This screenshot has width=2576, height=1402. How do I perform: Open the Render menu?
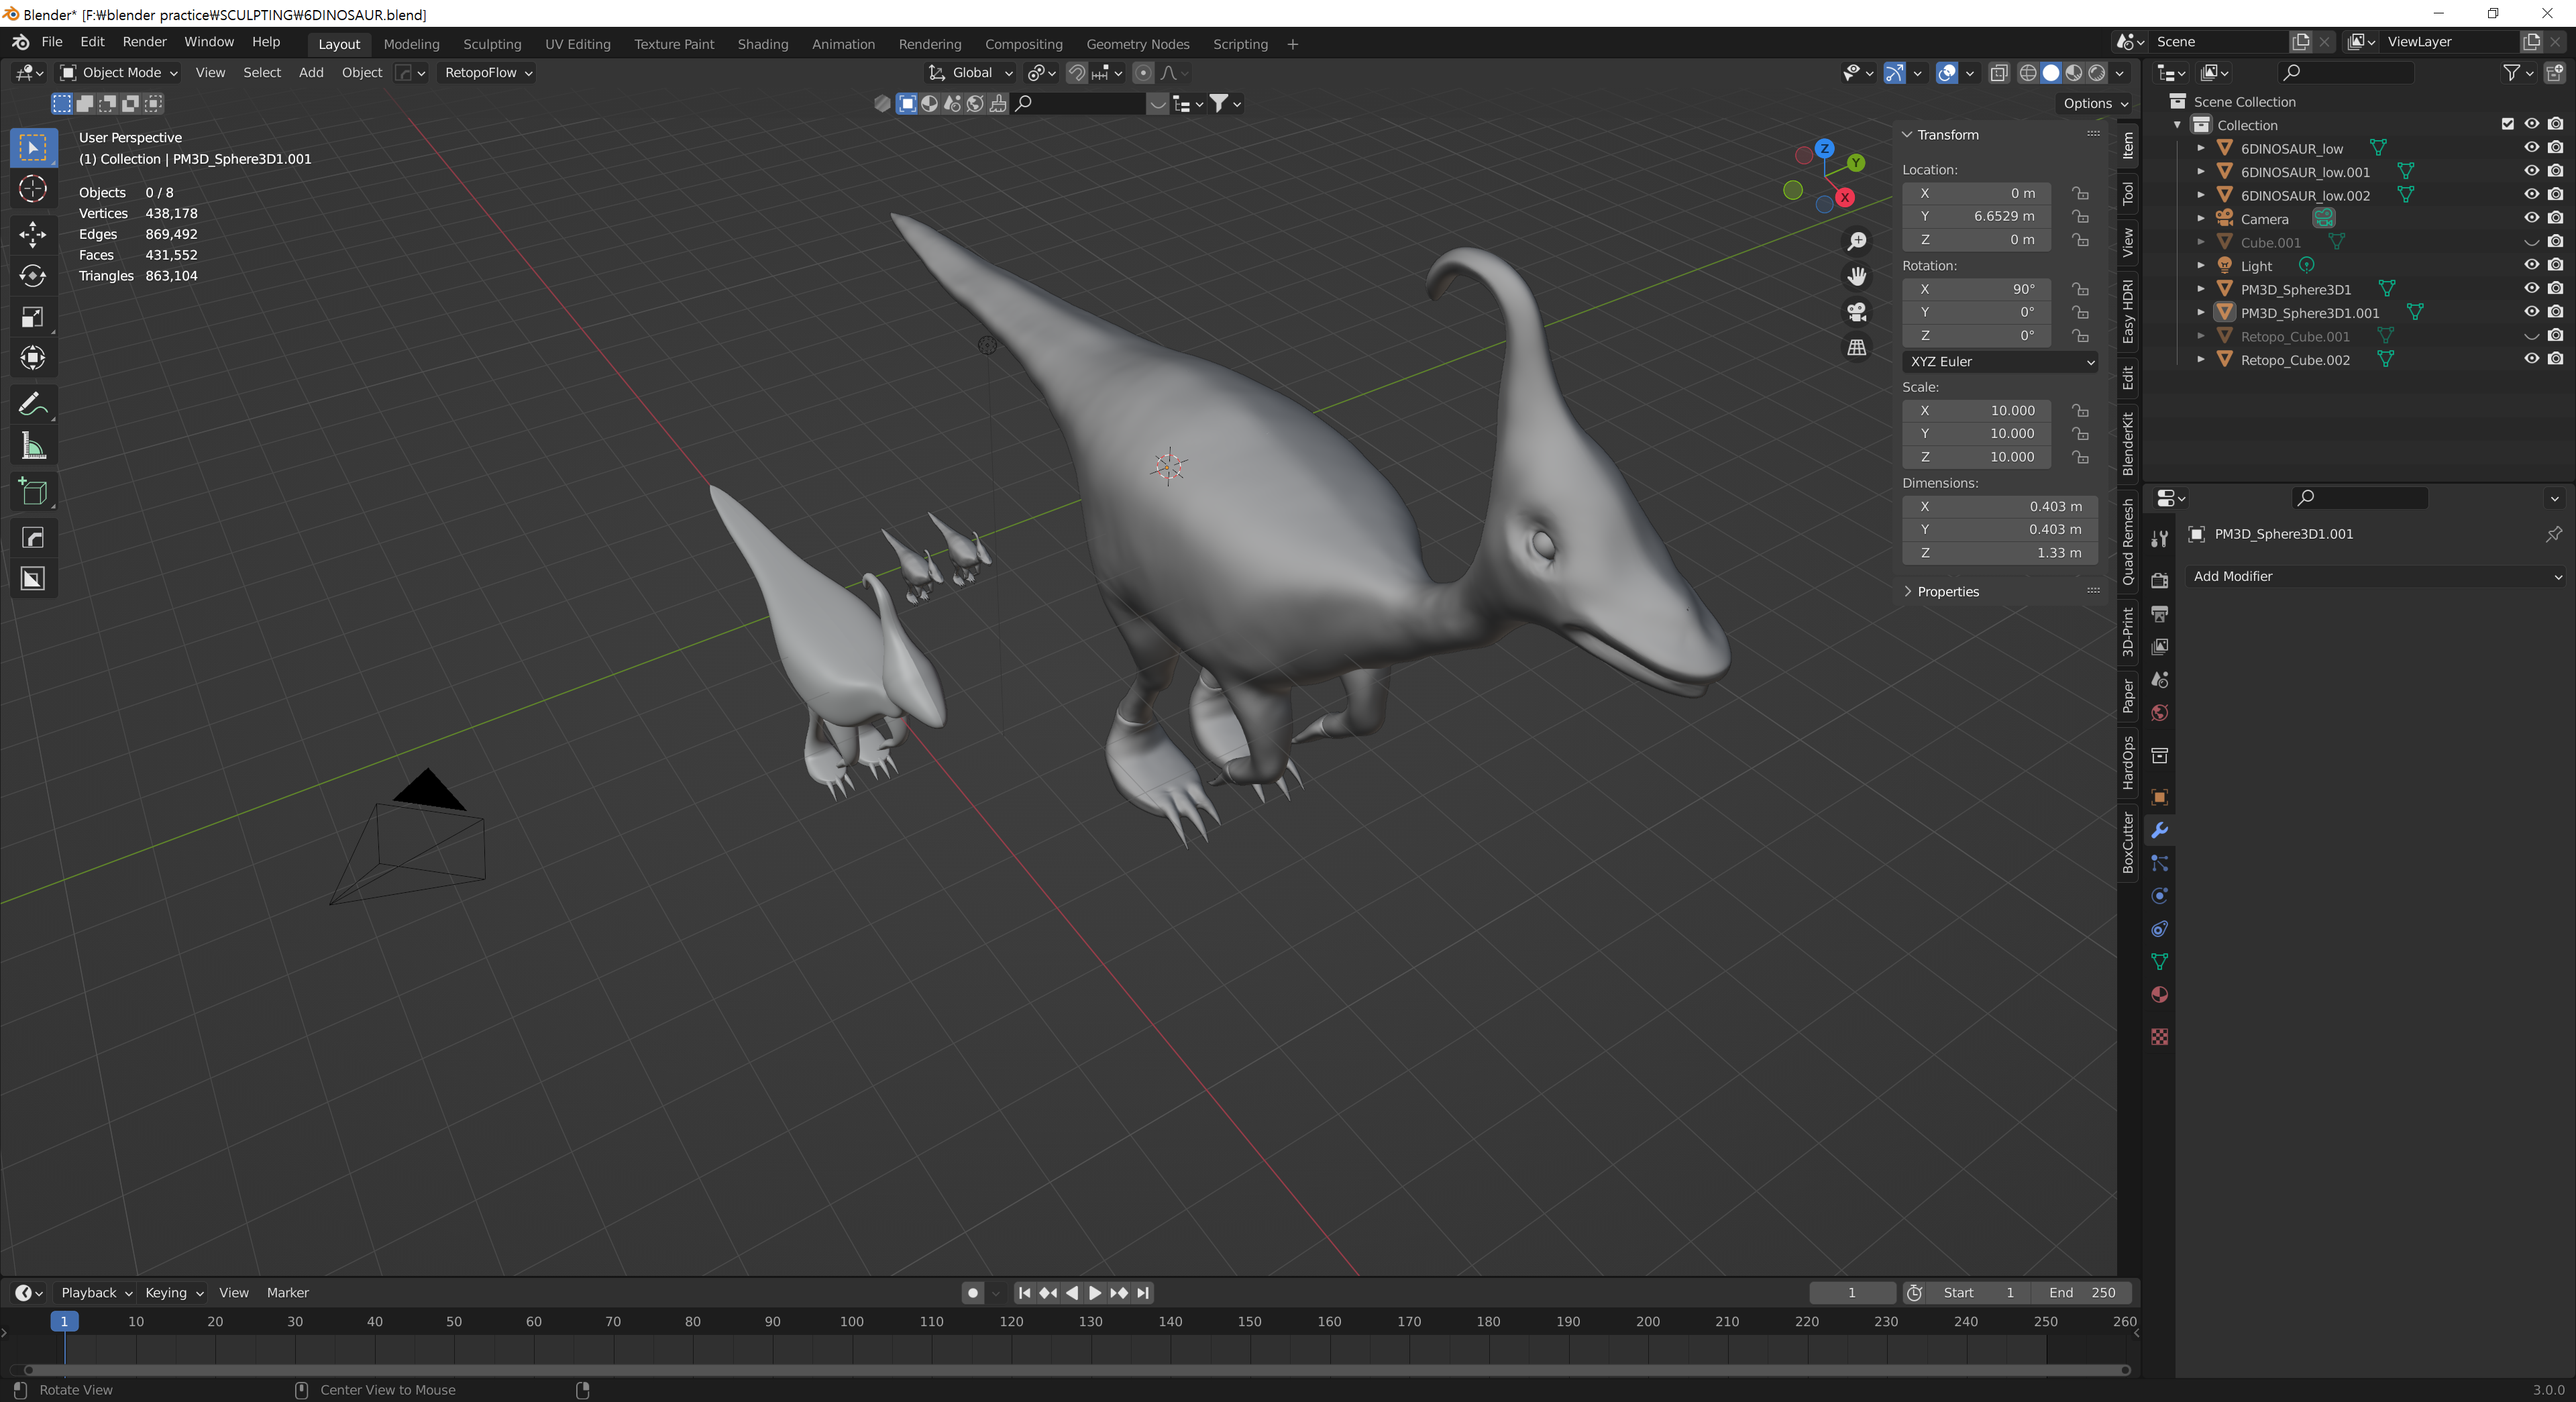click(x=144, y=42)
